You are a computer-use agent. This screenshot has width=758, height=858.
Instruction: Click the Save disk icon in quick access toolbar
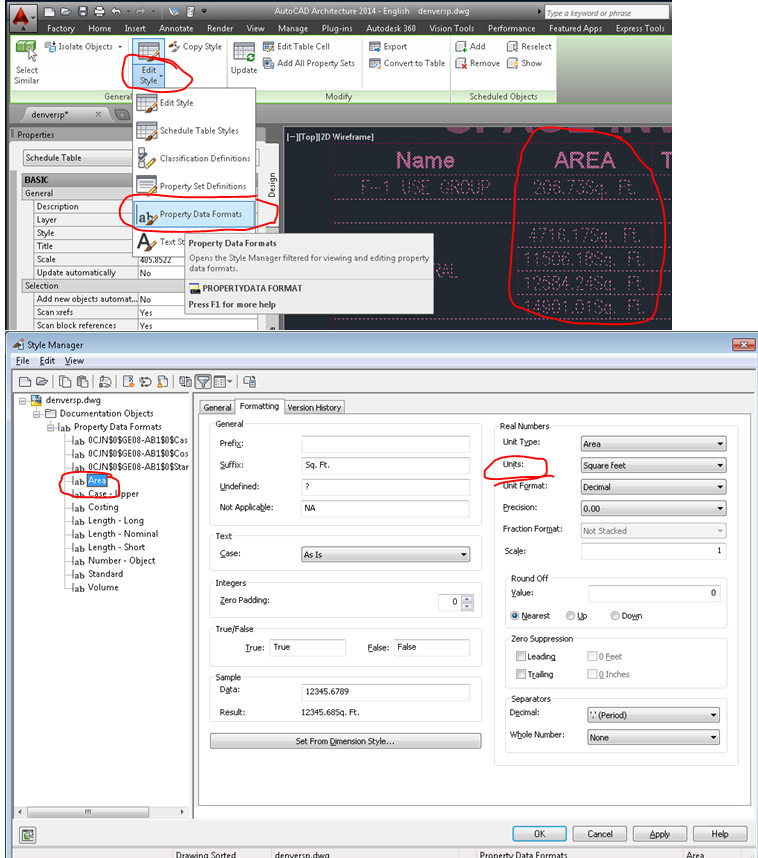click(x=83, y=11)
